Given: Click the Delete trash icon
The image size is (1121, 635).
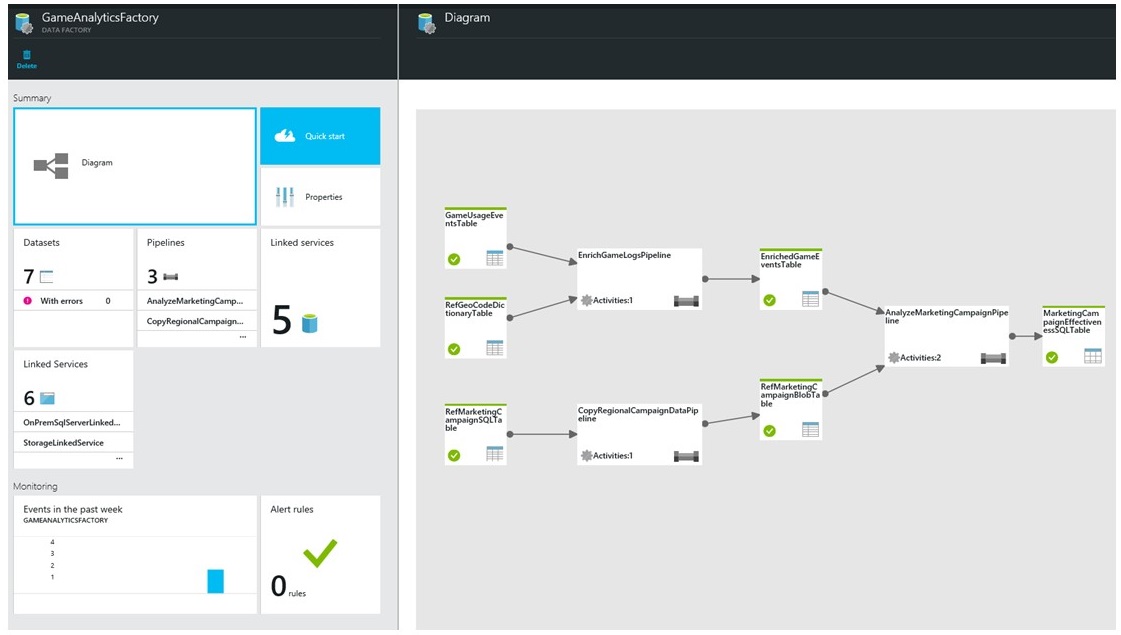Looking at the screenshot, I should click(26, 54).
